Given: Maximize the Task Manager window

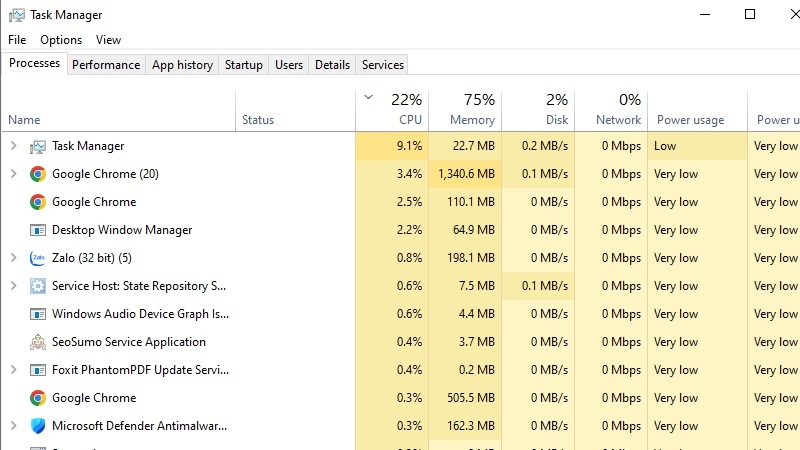Looking at the screenshot, I should pyautogui.click(x=750, y=14).
